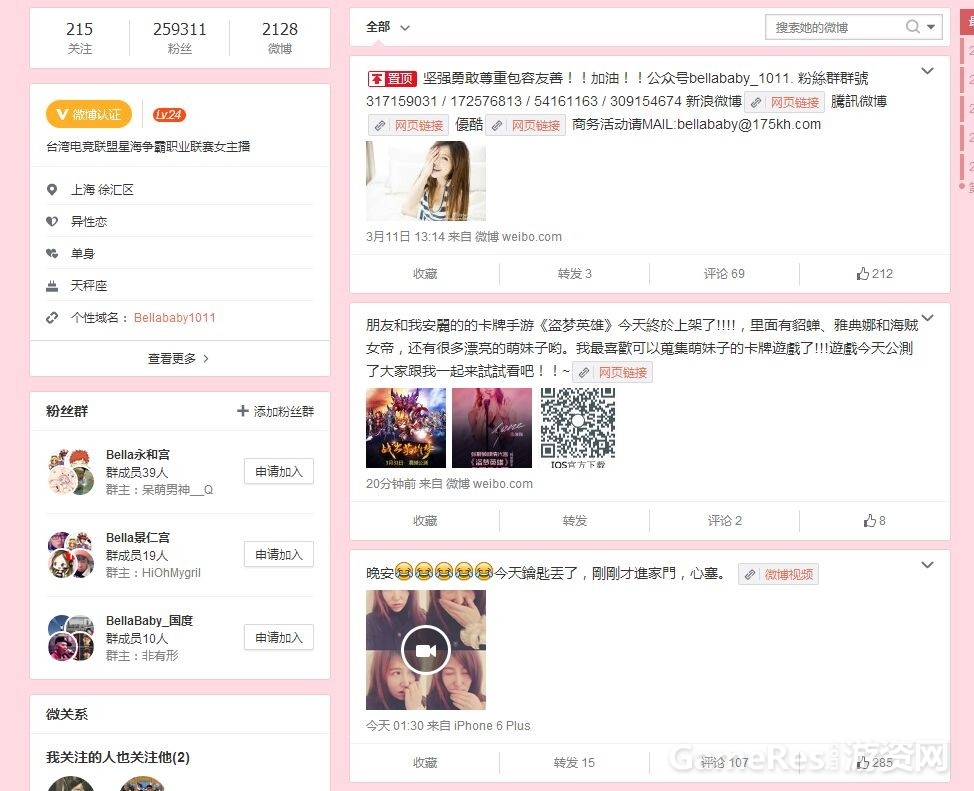Click the birthday cake icon beside 天秤座

(x=52, y=286)
